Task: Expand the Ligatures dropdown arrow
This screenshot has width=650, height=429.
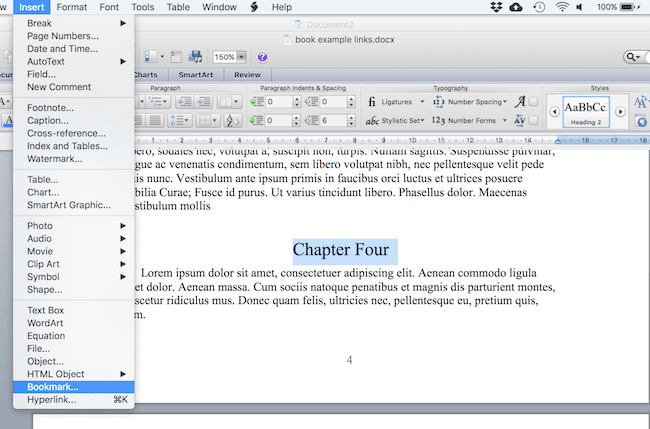Action: [422, 102]
